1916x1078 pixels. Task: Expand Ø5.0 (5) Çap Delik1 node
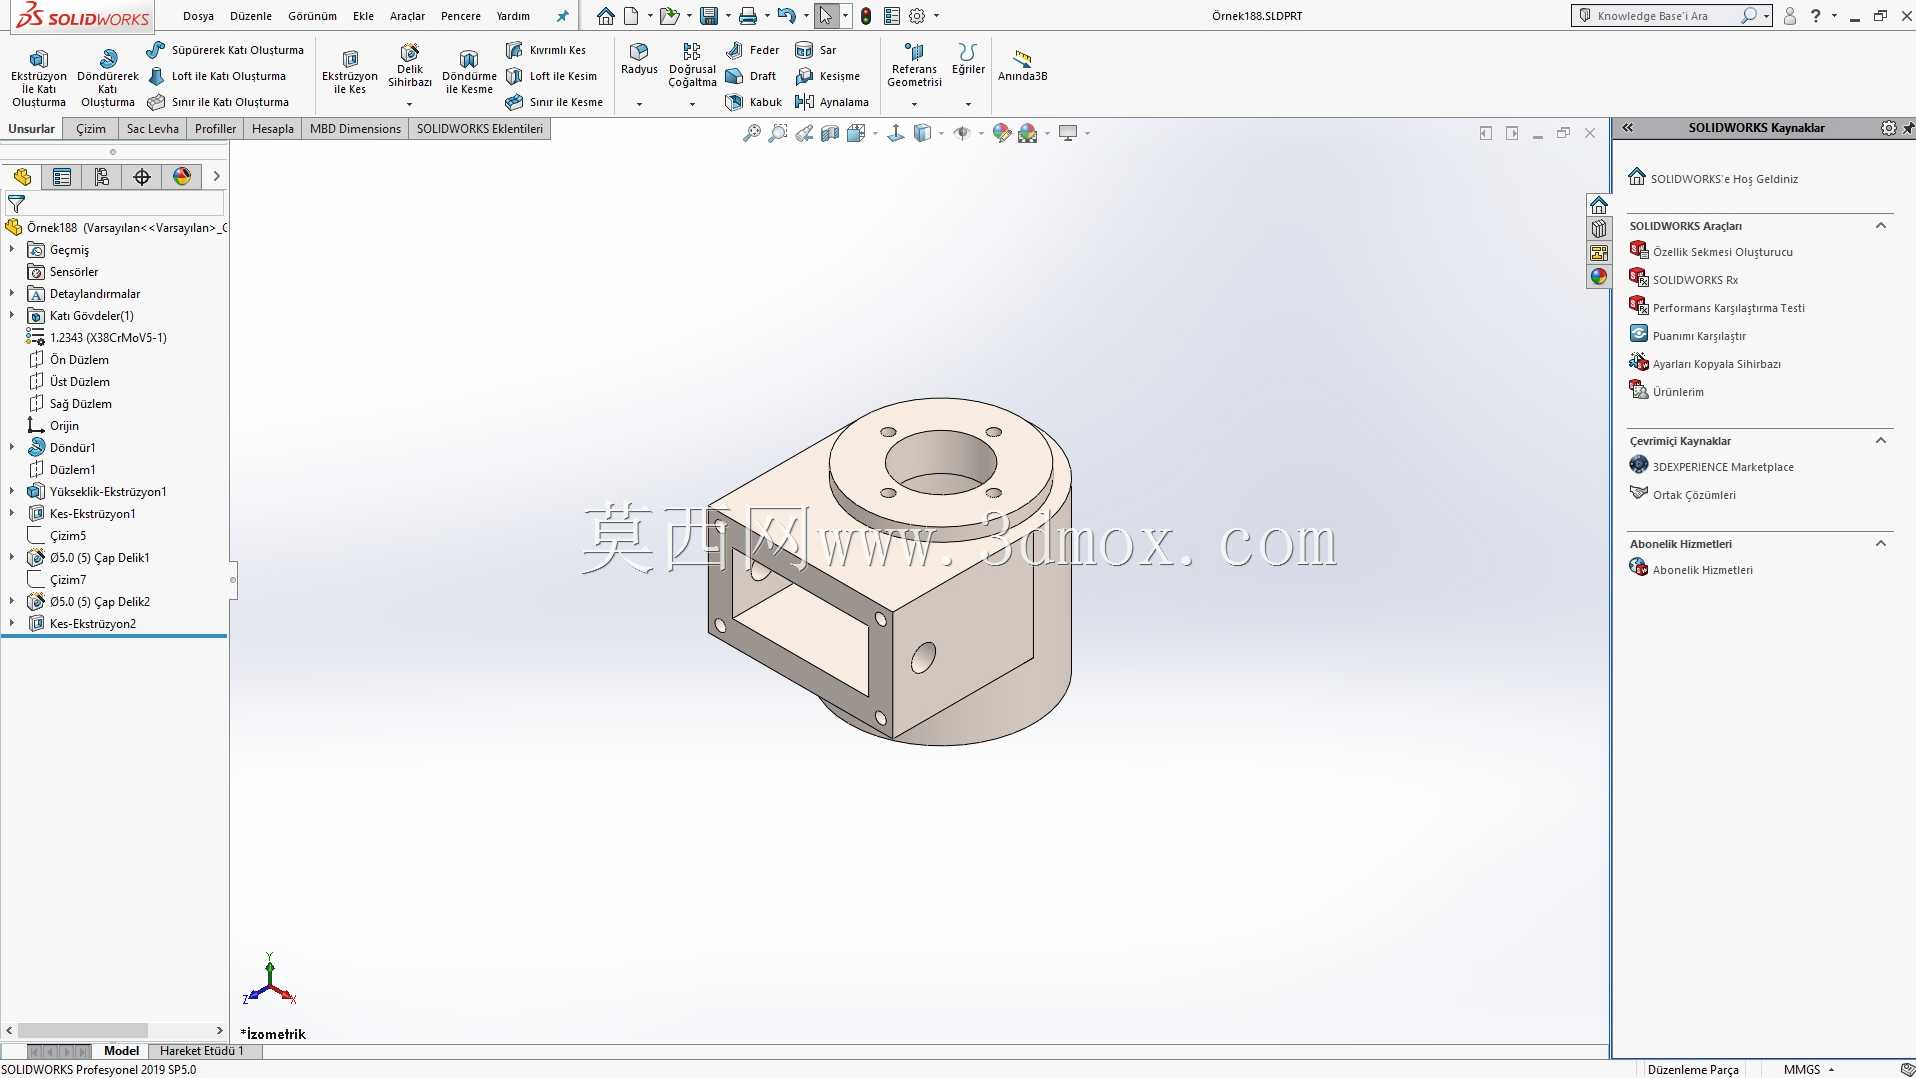click(x=12, y=558)
